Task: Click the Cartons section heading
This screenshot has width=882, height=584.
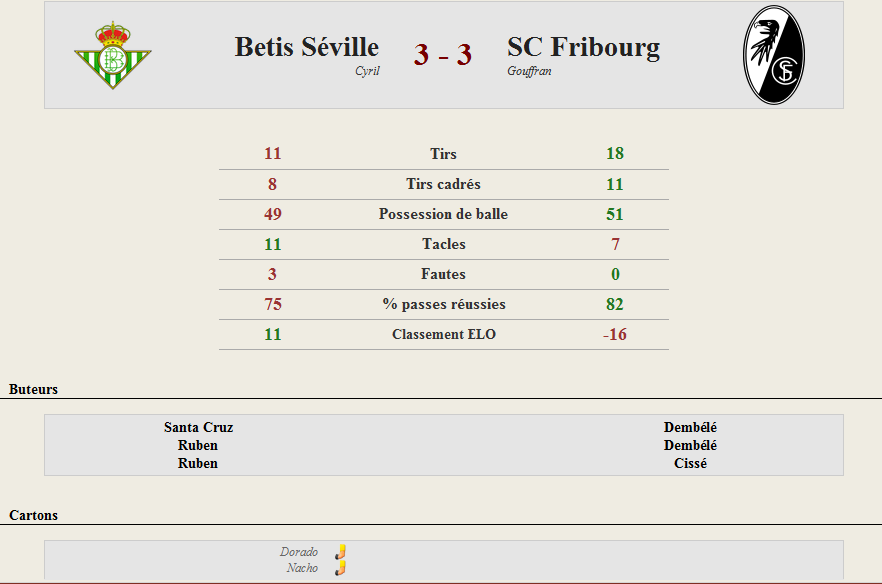Action: pyautogui.click(x=33, y=515)
